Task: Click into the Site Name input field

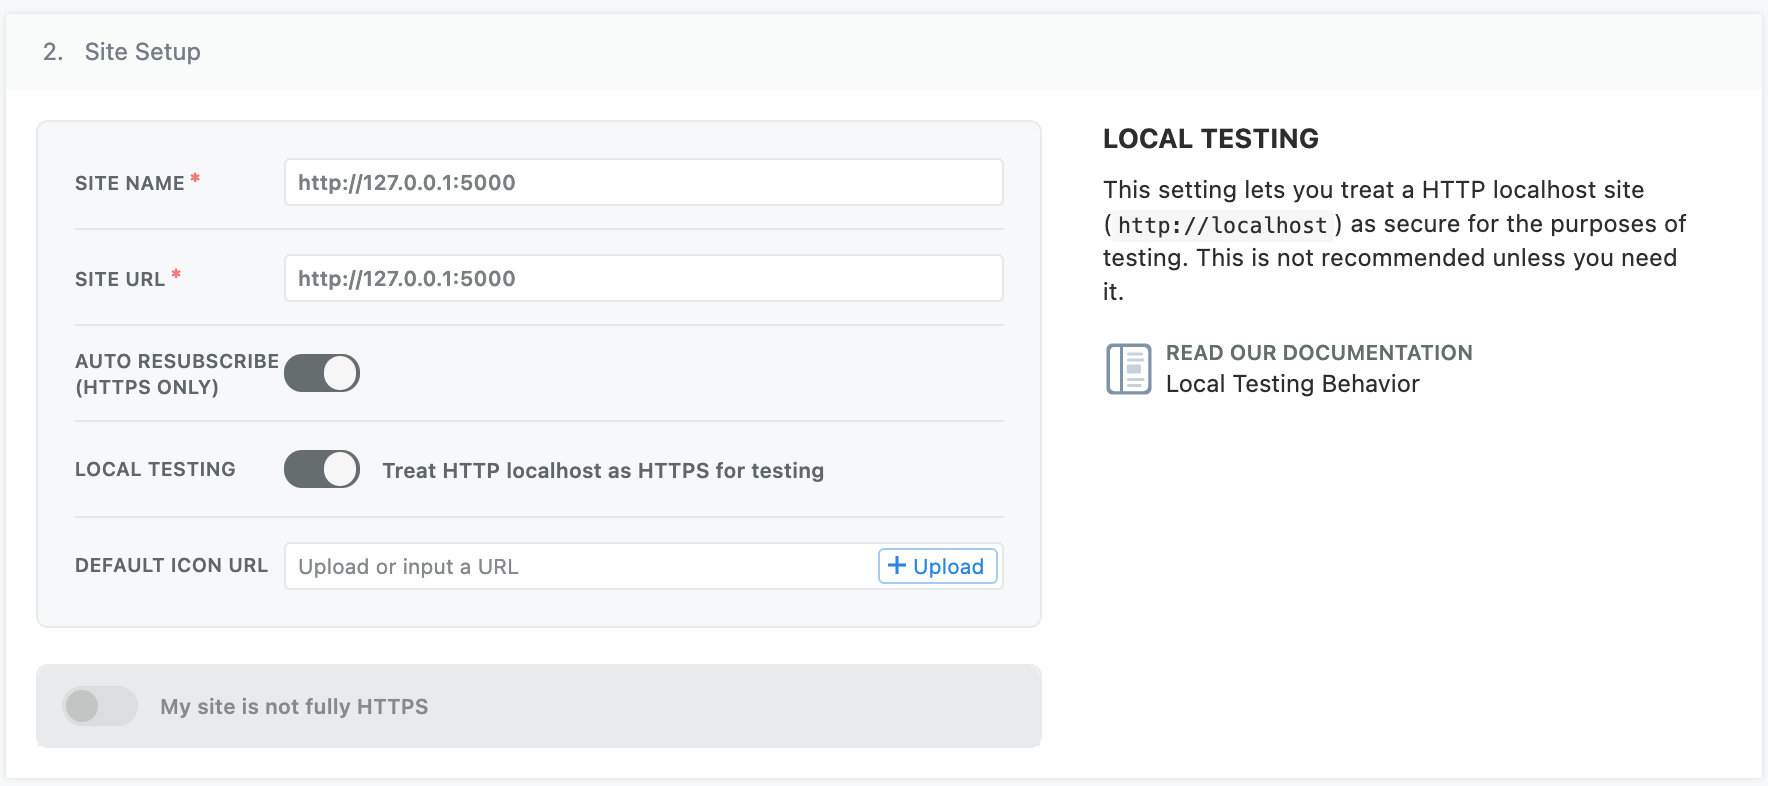Action: point(643,182)
